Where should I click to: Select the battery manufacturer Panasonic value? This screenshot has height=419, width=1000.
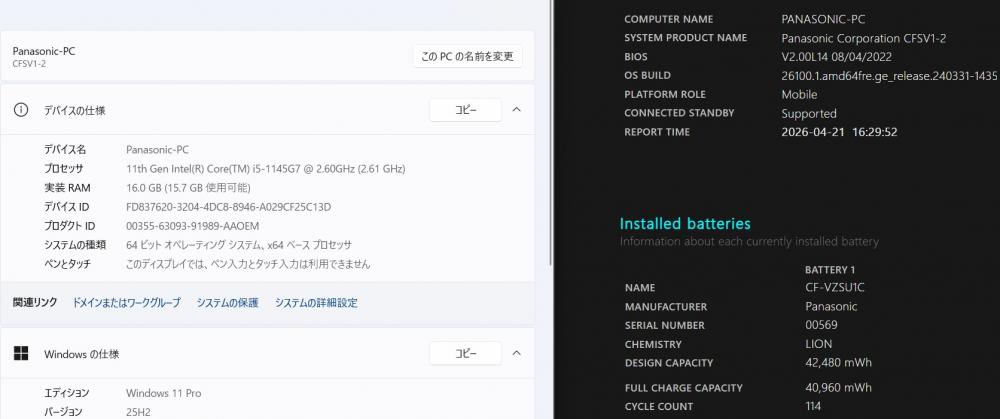point(831,307)
